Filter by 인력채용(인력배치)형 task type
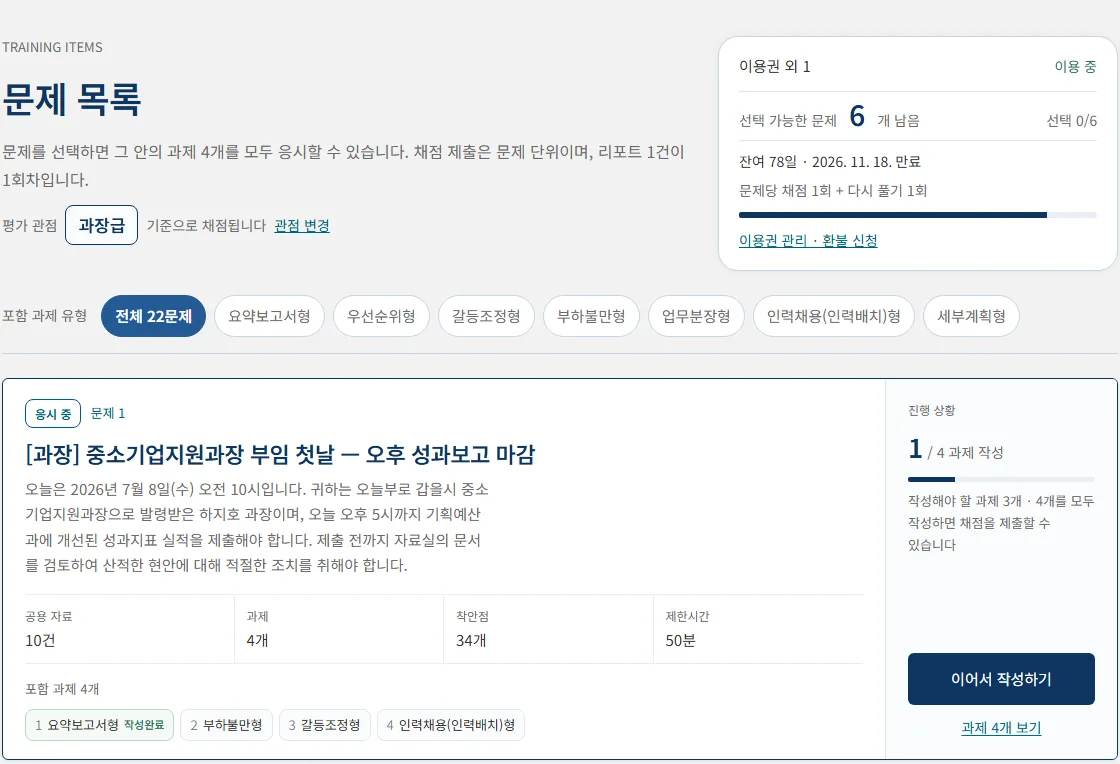 pos(834,316)
